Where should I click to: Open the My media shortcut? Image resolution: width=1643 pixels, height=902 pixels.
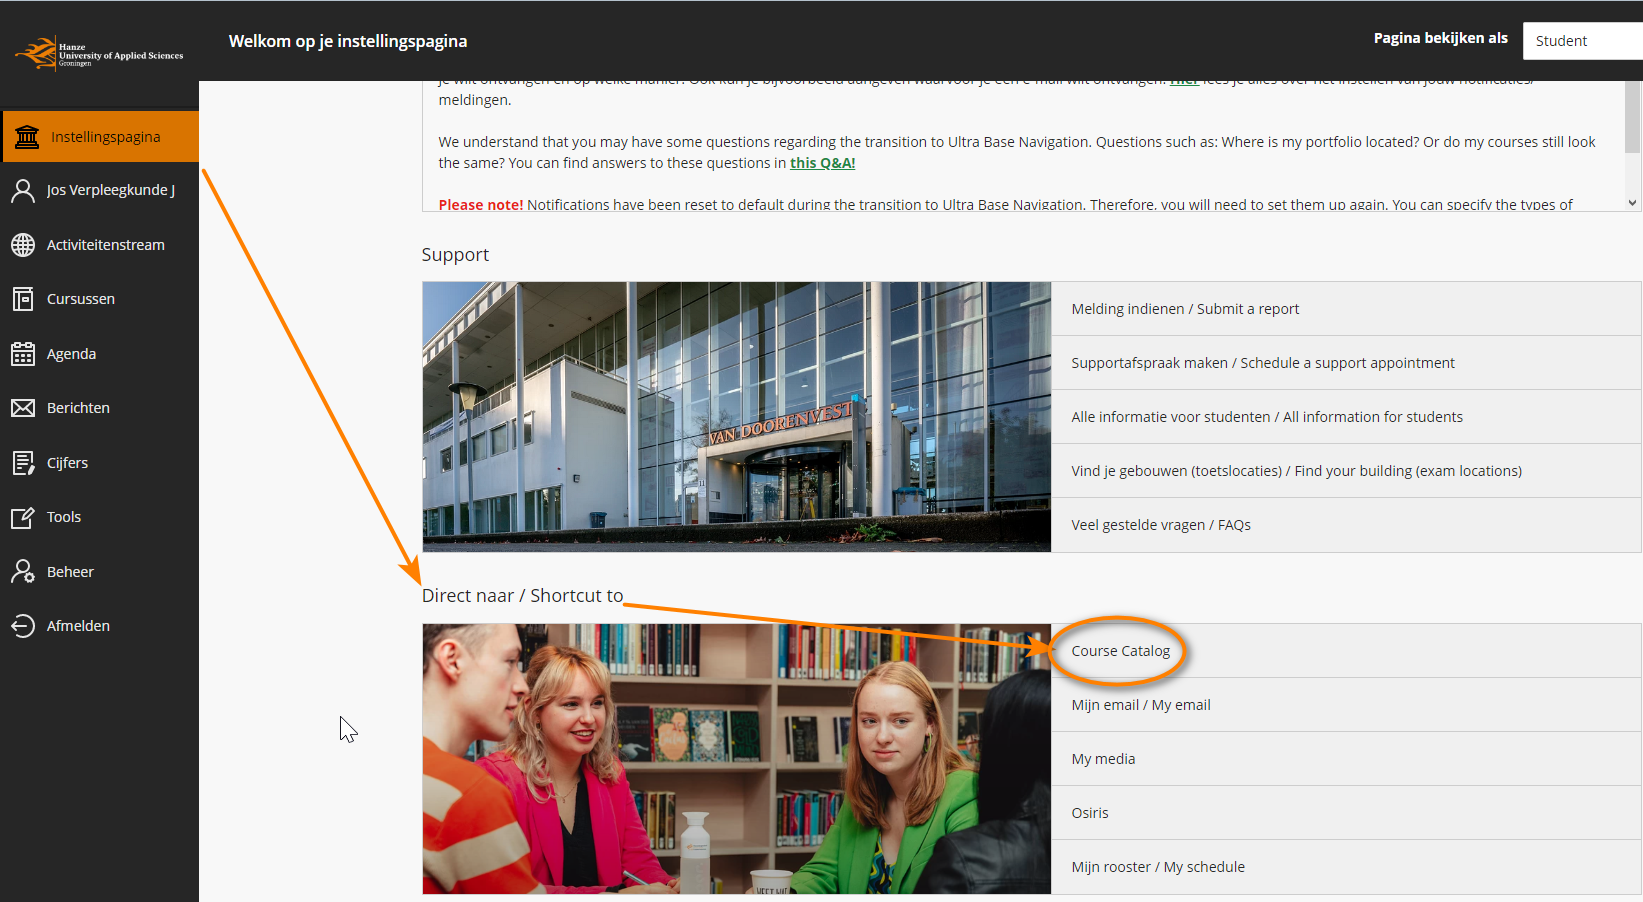click(x=1346, y=759)
